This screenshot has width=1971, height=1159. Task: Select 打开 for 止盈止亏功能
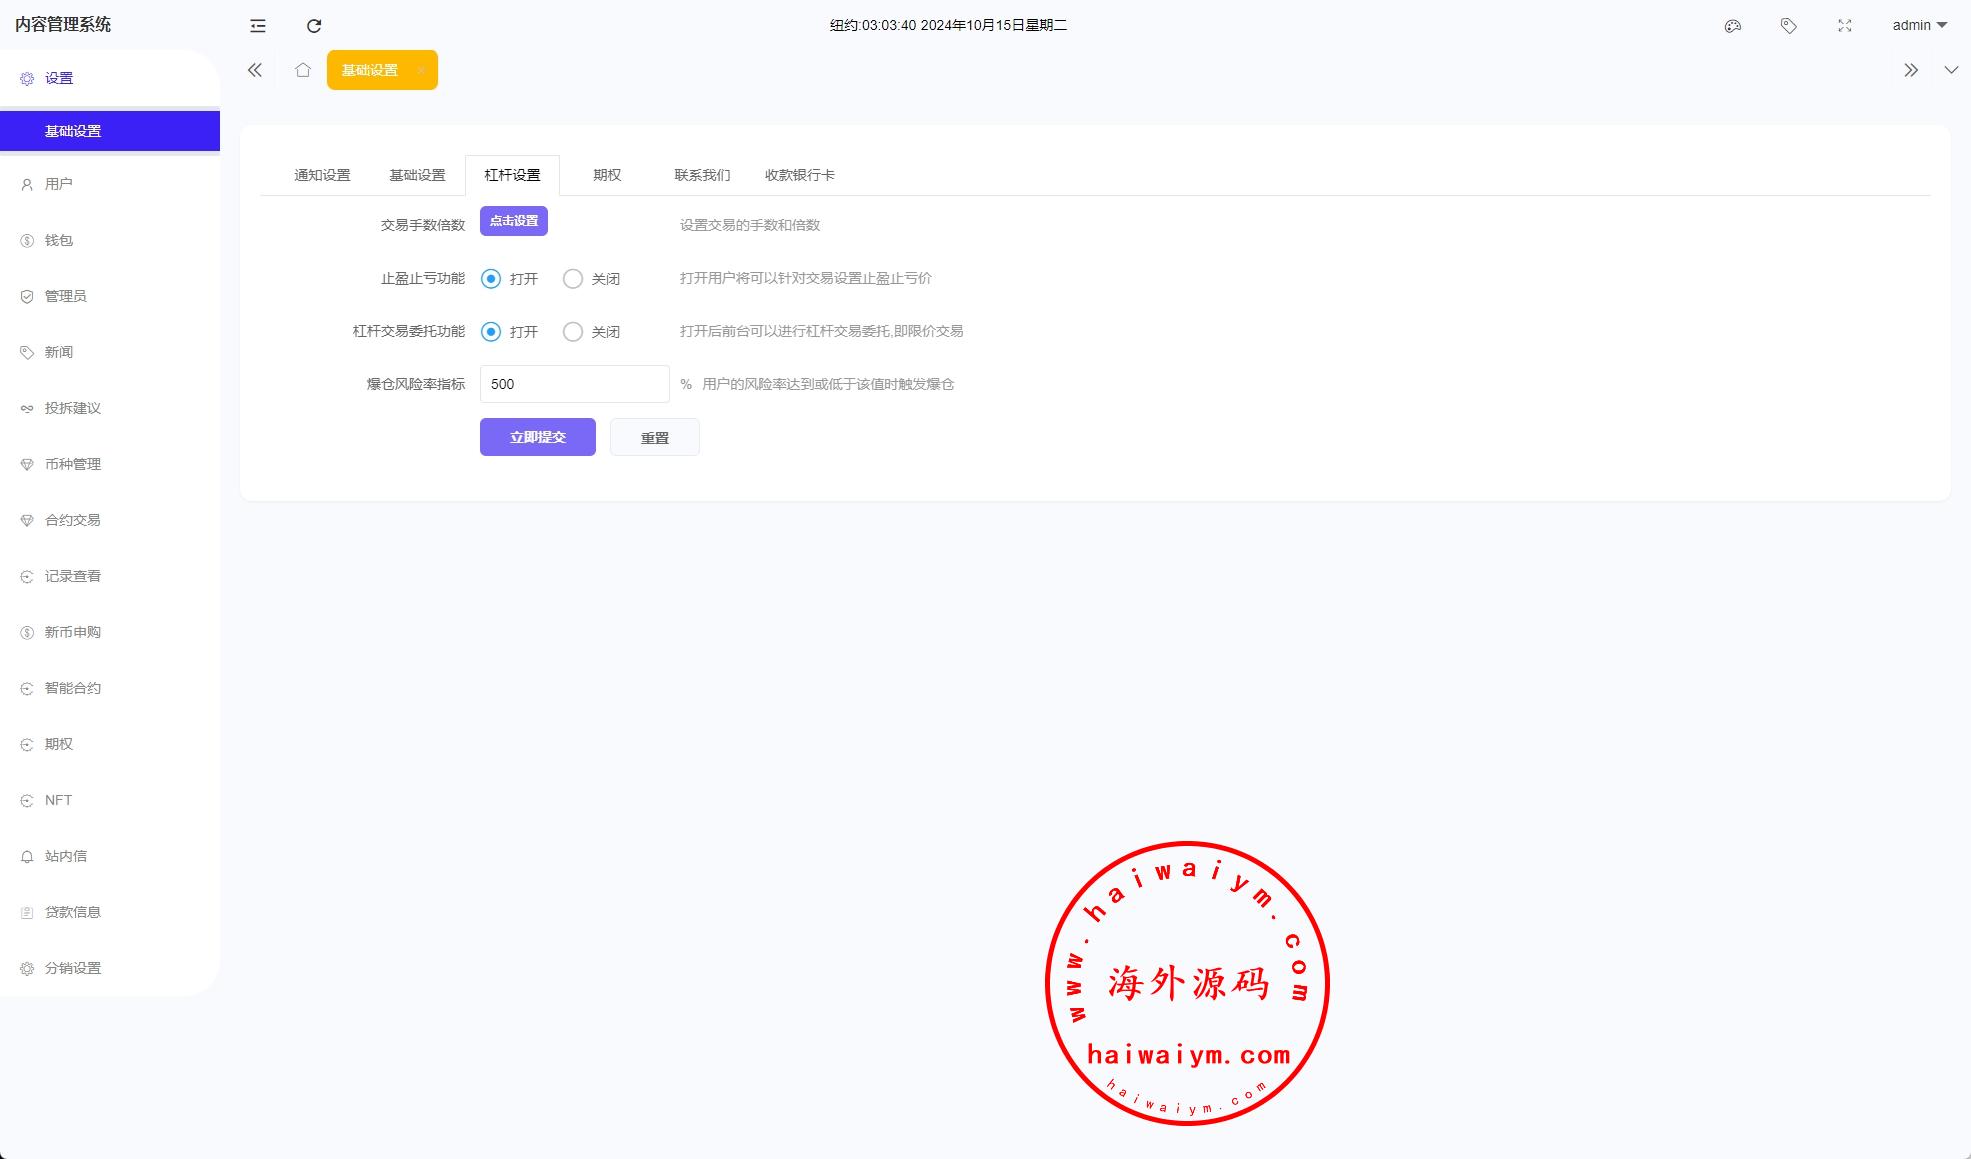[491, 279]
